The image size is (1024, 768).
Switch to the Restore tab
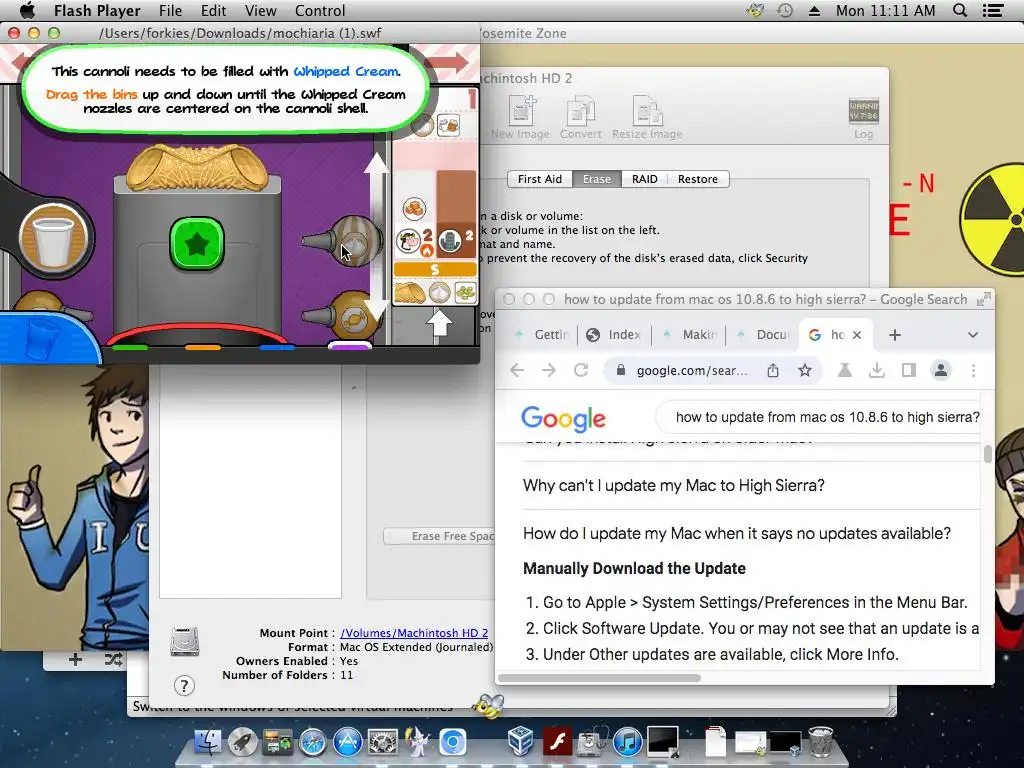[697, 179]
